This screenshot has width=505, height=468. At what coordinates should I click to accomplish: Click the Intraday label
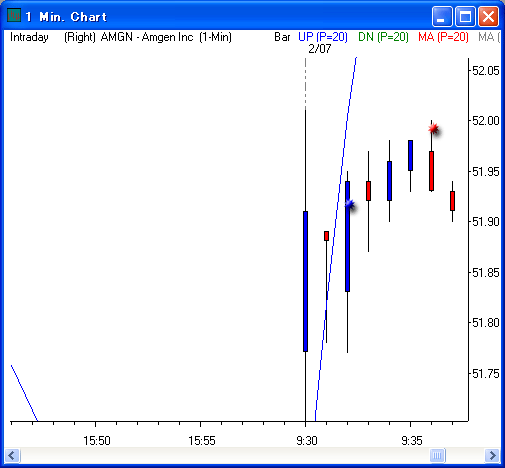click(29, 37)
